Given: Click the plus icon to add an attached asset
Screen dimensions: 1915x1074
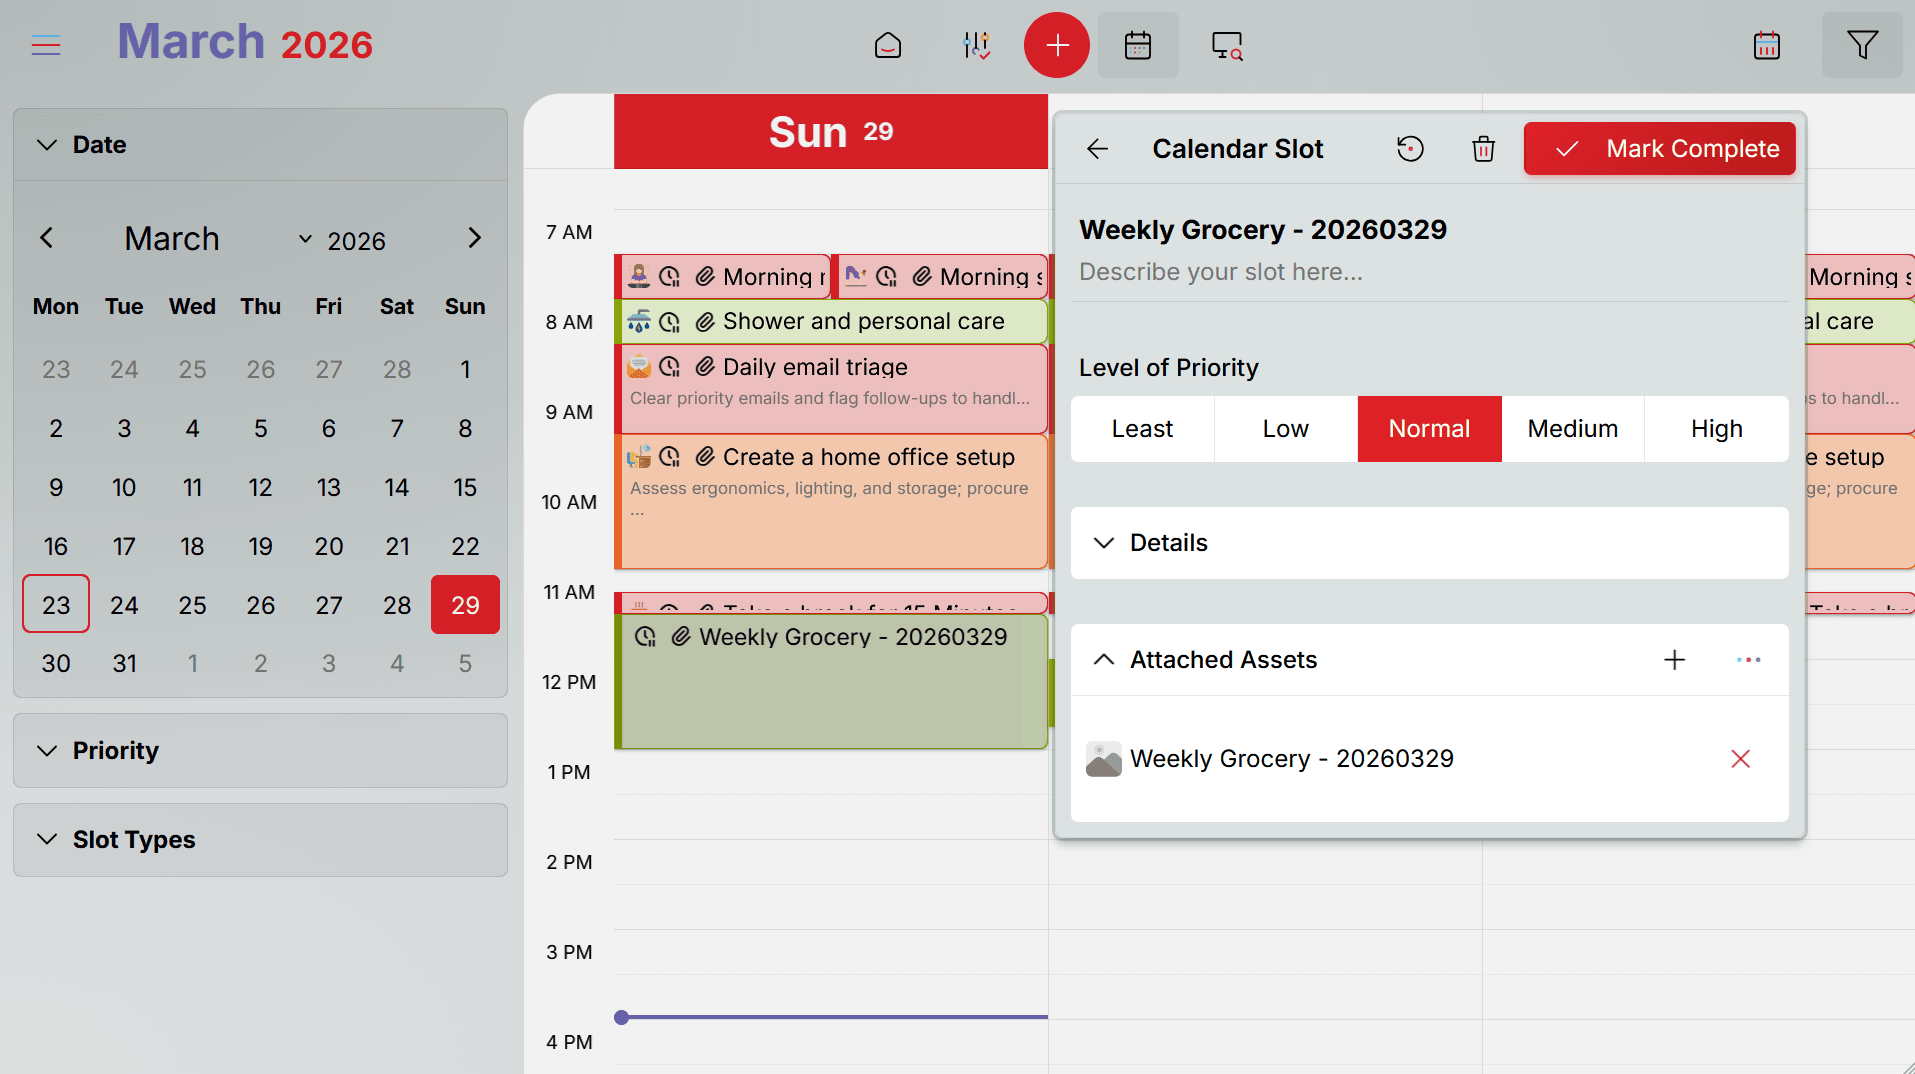Looking at the screenshot, I should [x=1675, y=660].
